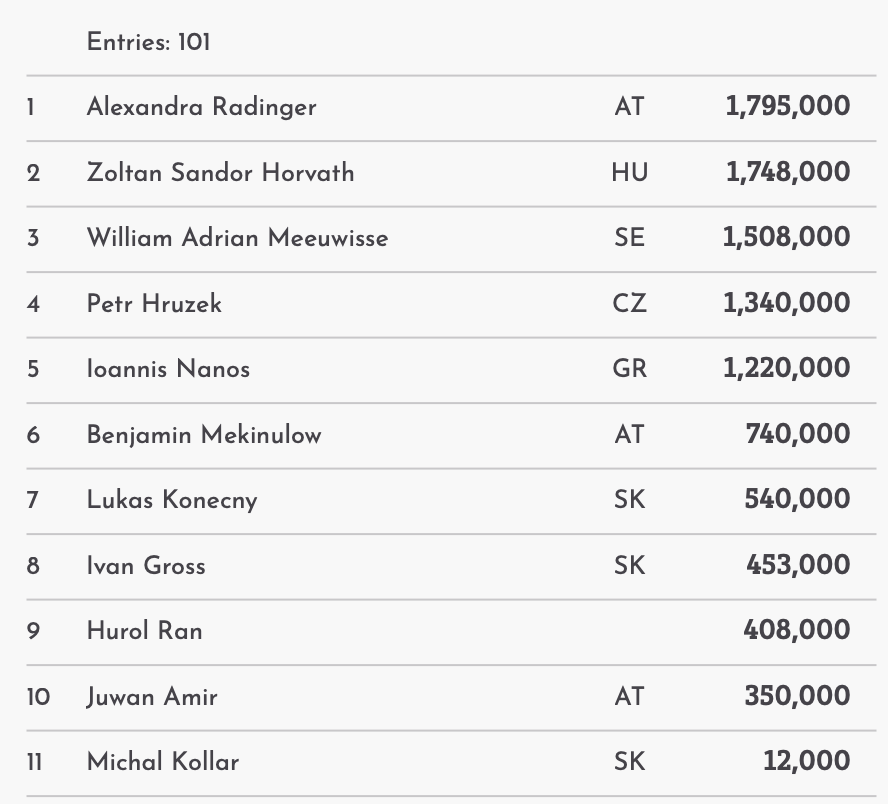This screenshot has height=804, width=888.
Task: Open Juwan Amir's player name
Action: coord(152,697)
